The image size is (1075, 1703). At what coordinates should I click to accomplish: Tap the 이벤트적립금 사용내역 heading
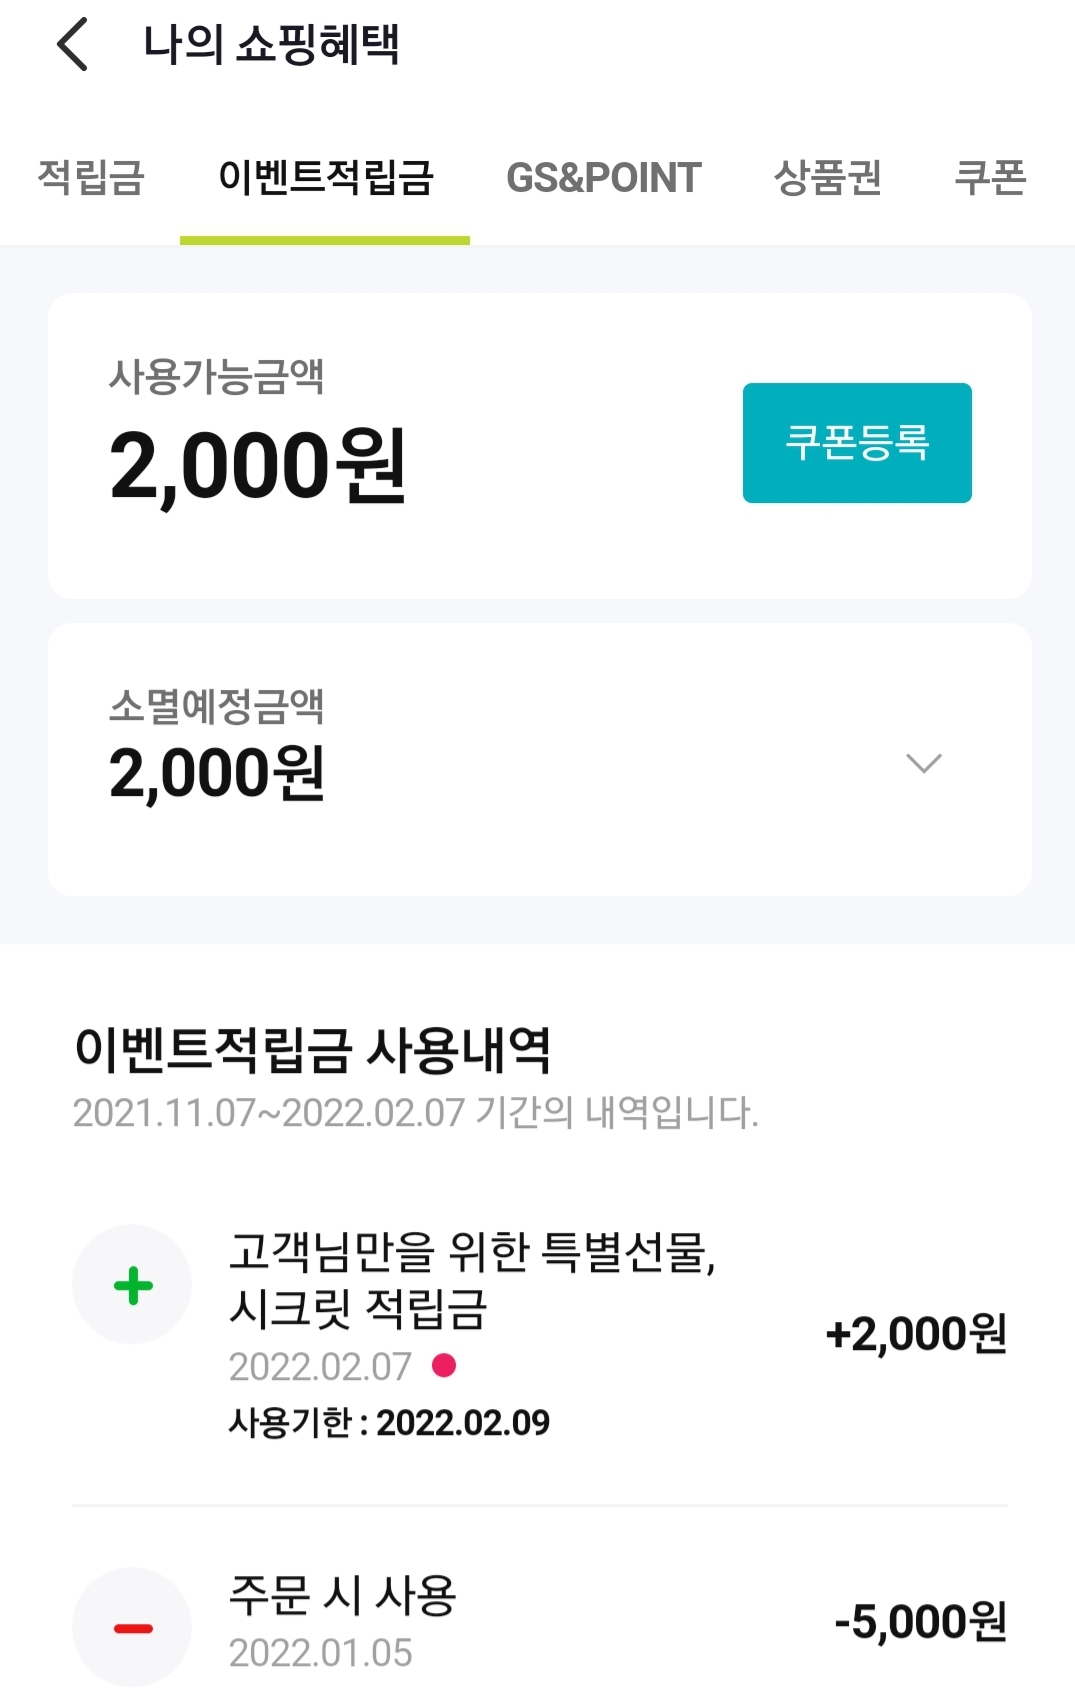[313, 1050]
